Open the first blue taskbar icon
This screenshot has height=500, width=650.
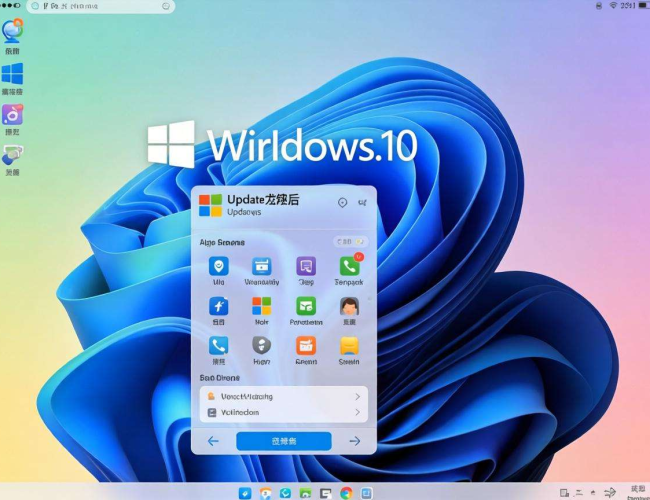[x=245, y=493]
